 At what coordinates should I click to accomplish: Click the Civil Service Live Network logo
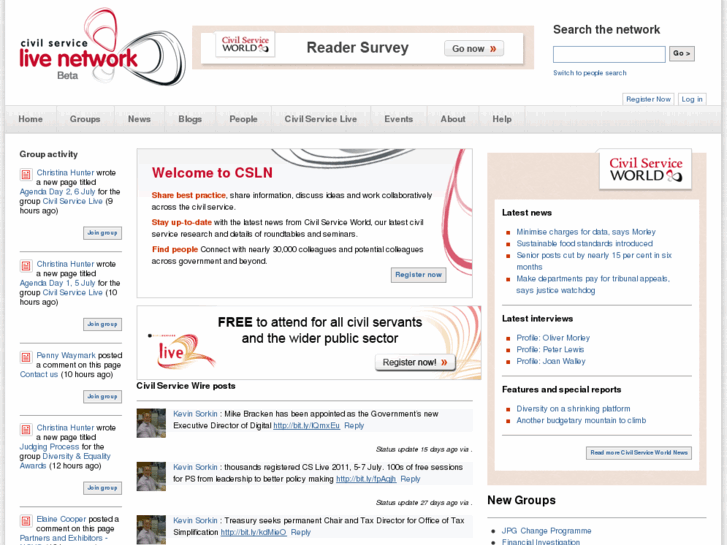click(102, 47)
